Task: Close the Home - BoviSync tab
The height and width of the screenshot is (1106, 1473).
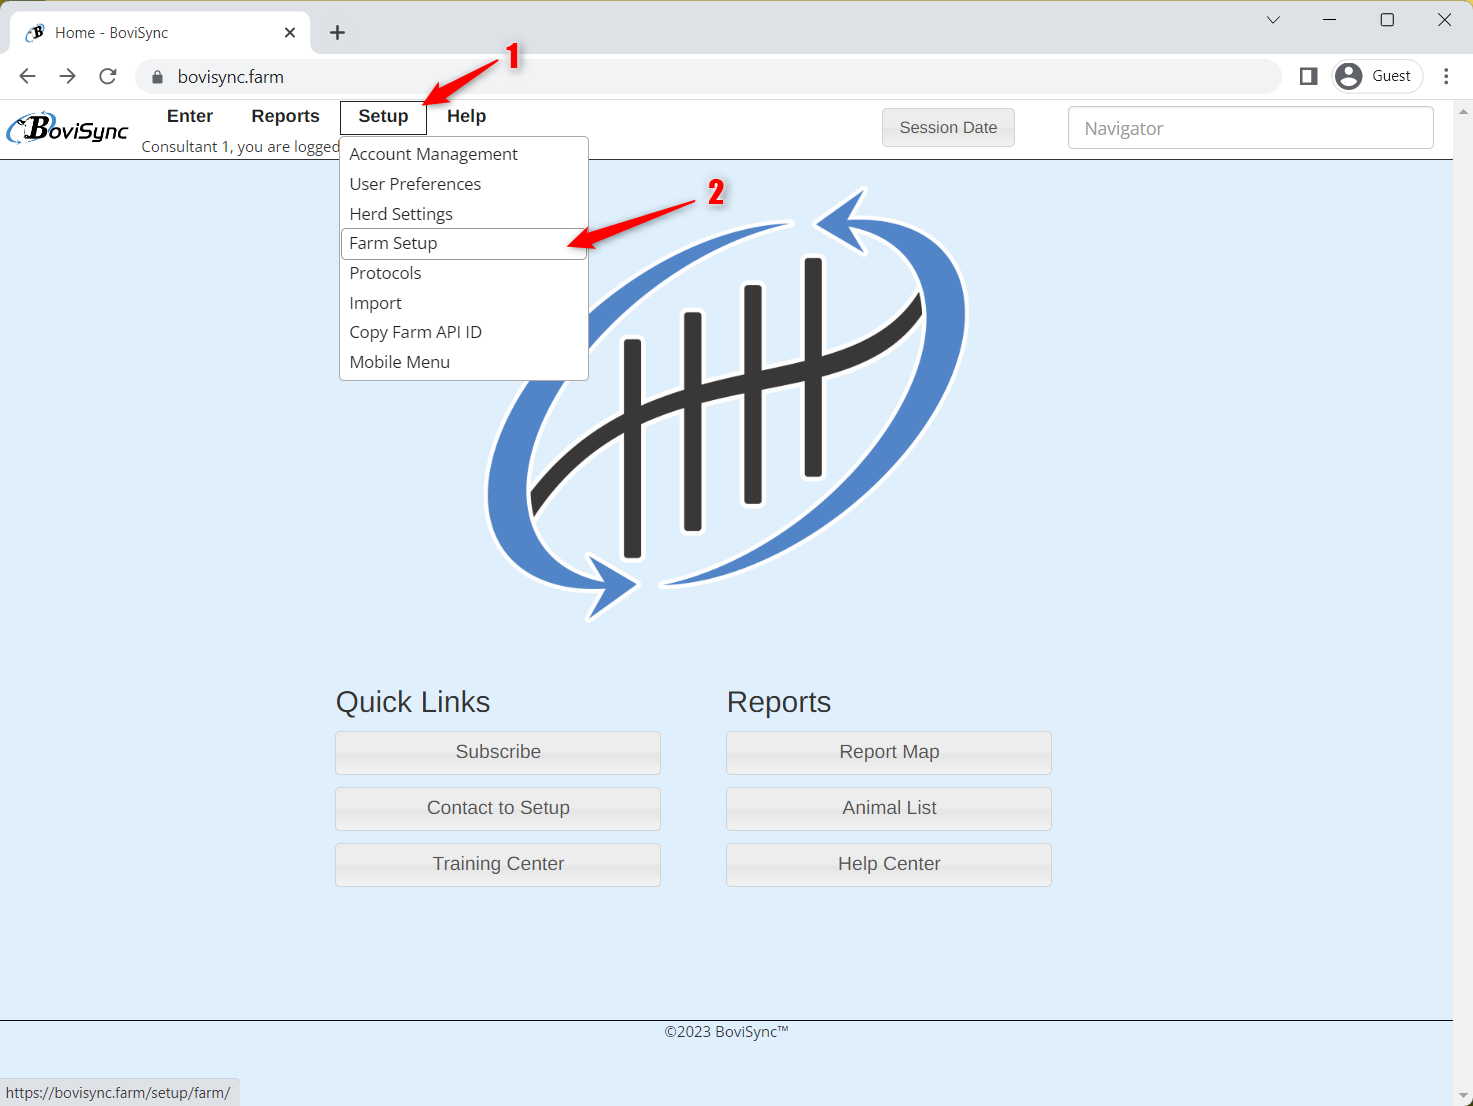Action: tap(290, 33)
